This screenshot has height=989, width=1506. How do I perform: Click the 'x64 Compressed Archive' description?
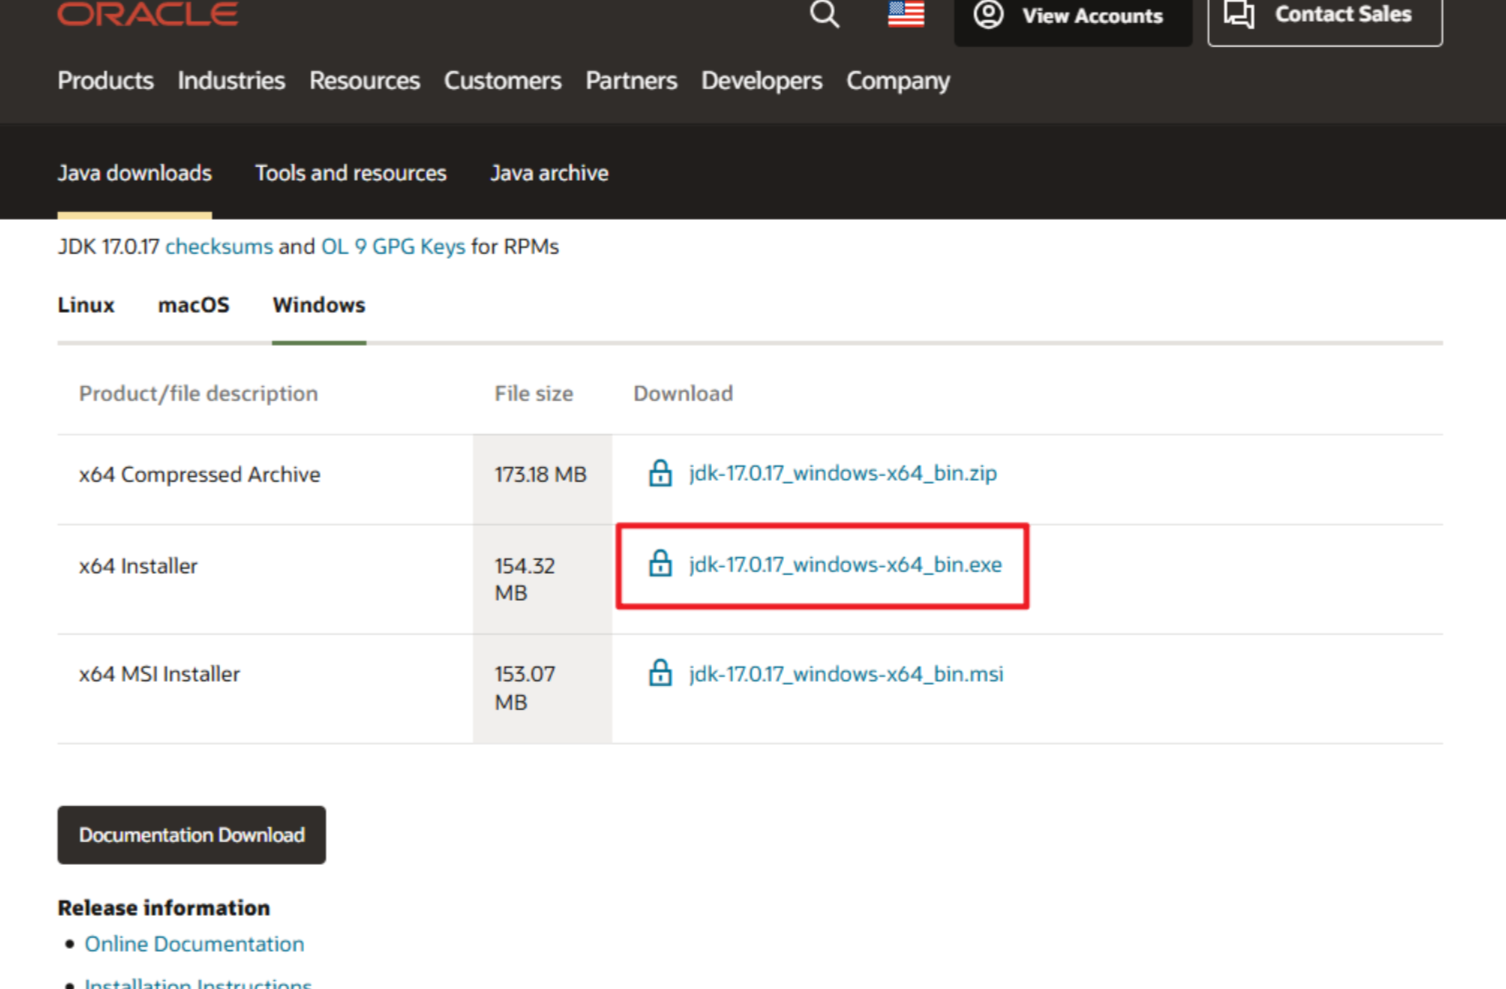click(x=200, y=475)
